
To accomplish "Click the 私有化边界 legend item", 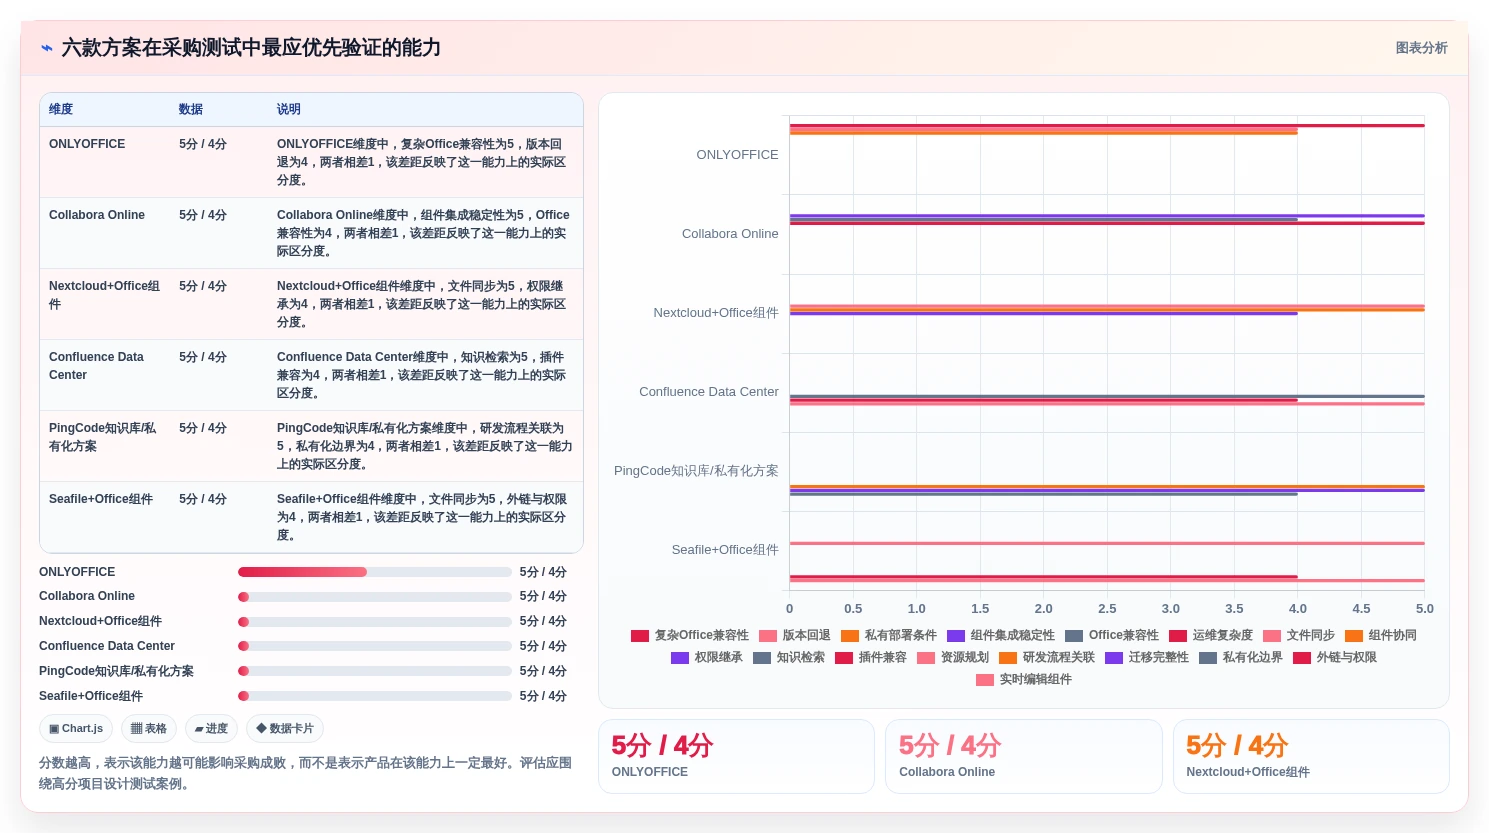I will (1240, 657).
